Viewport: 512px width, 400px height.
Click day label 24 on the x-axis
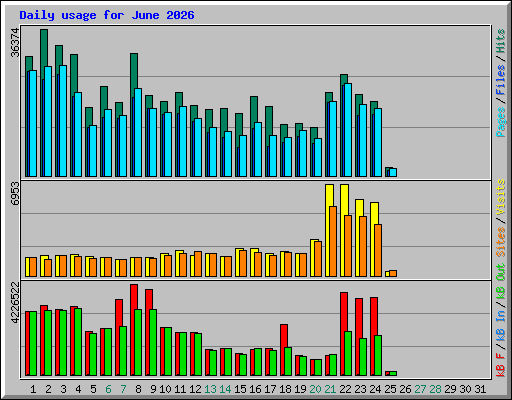point(375,389)
